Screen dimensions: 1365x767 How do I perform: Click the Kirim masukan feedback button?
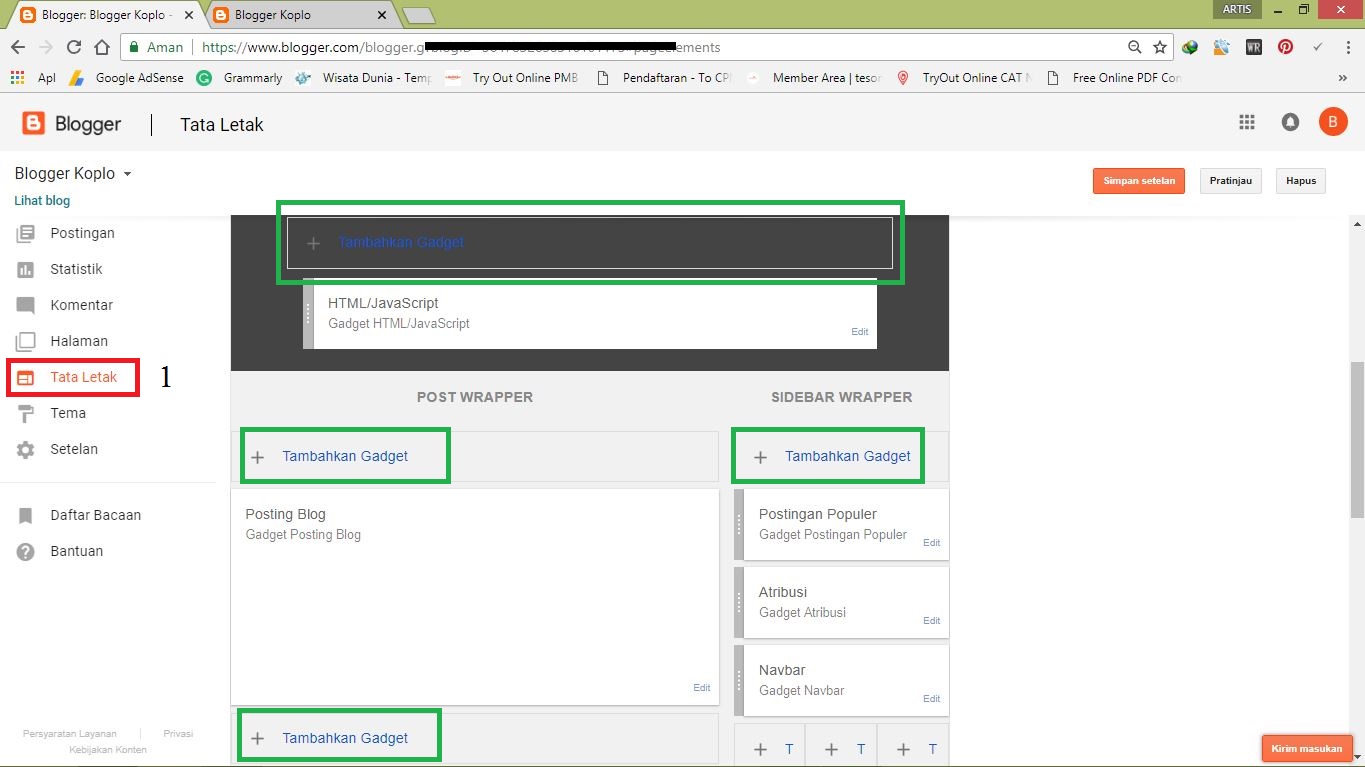click(1307, 748)
